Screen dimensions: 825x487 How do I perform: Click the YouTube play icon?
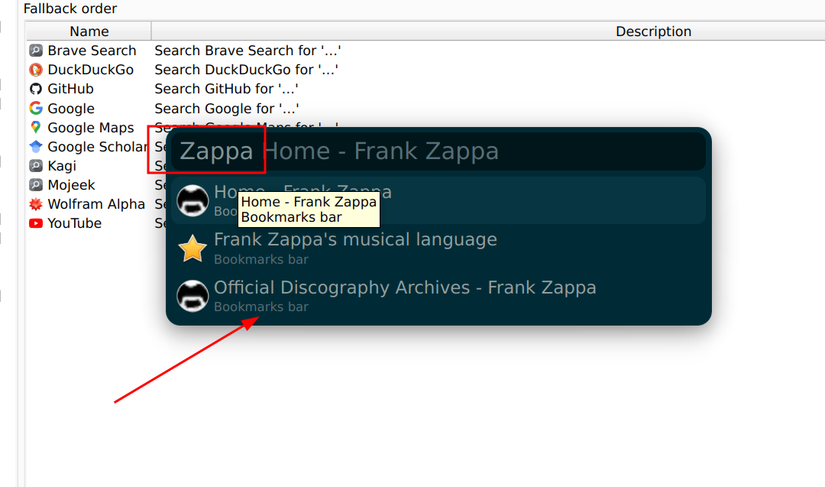tap(36, 224)
